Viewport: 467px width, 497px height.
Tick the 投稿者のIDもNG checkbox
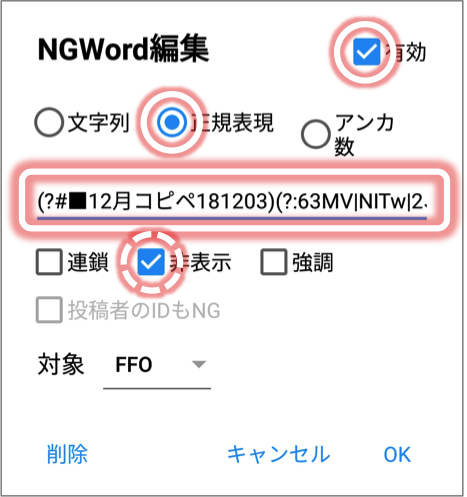[49, 310]
